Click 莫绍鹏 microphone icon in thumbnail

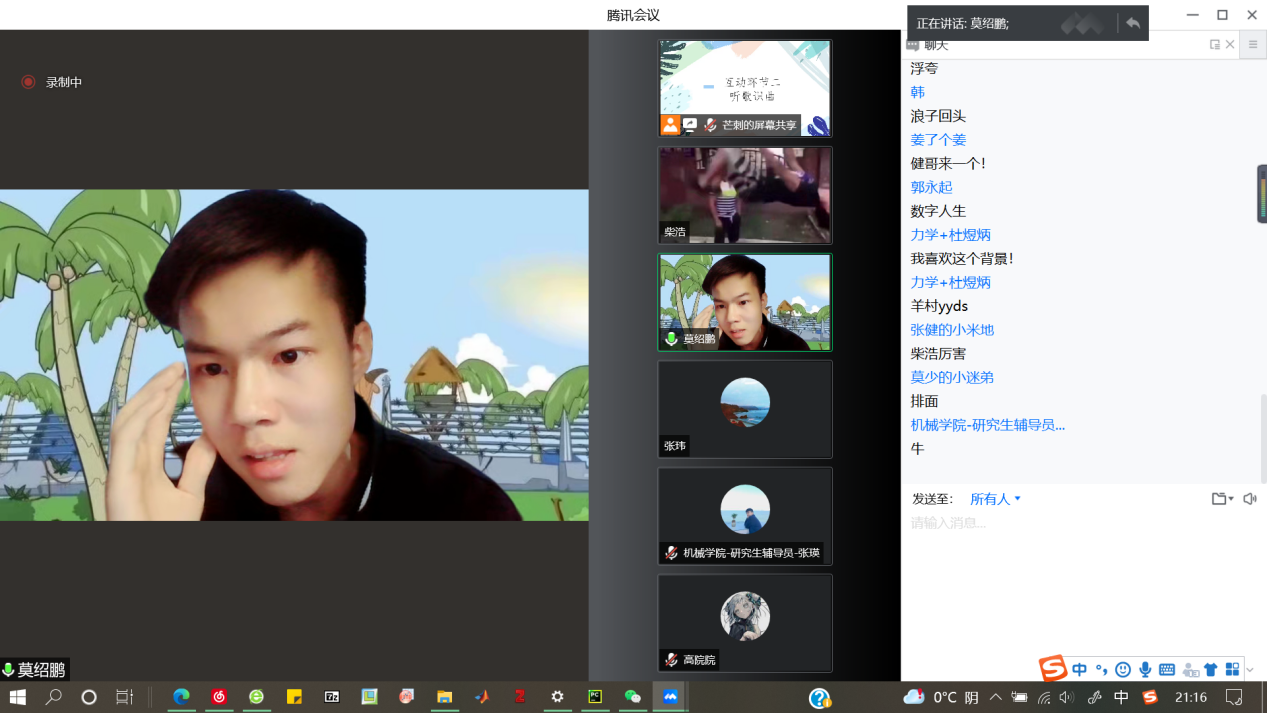tap(671, 339)
